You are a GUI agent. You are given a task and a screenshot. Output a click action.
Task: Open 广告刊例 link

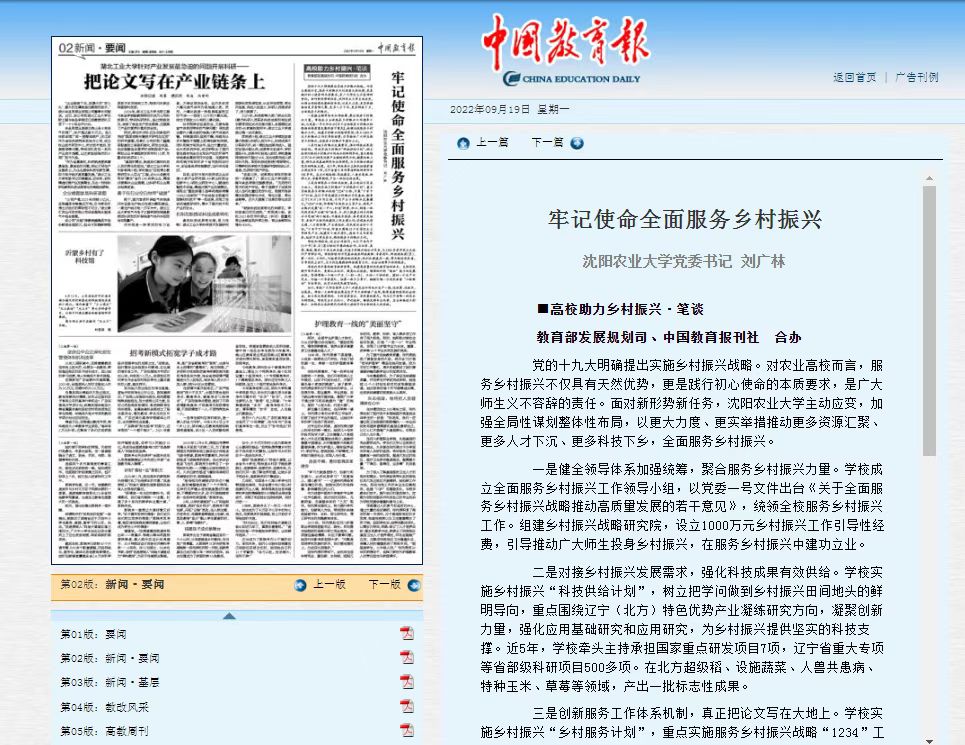[917, 78]
